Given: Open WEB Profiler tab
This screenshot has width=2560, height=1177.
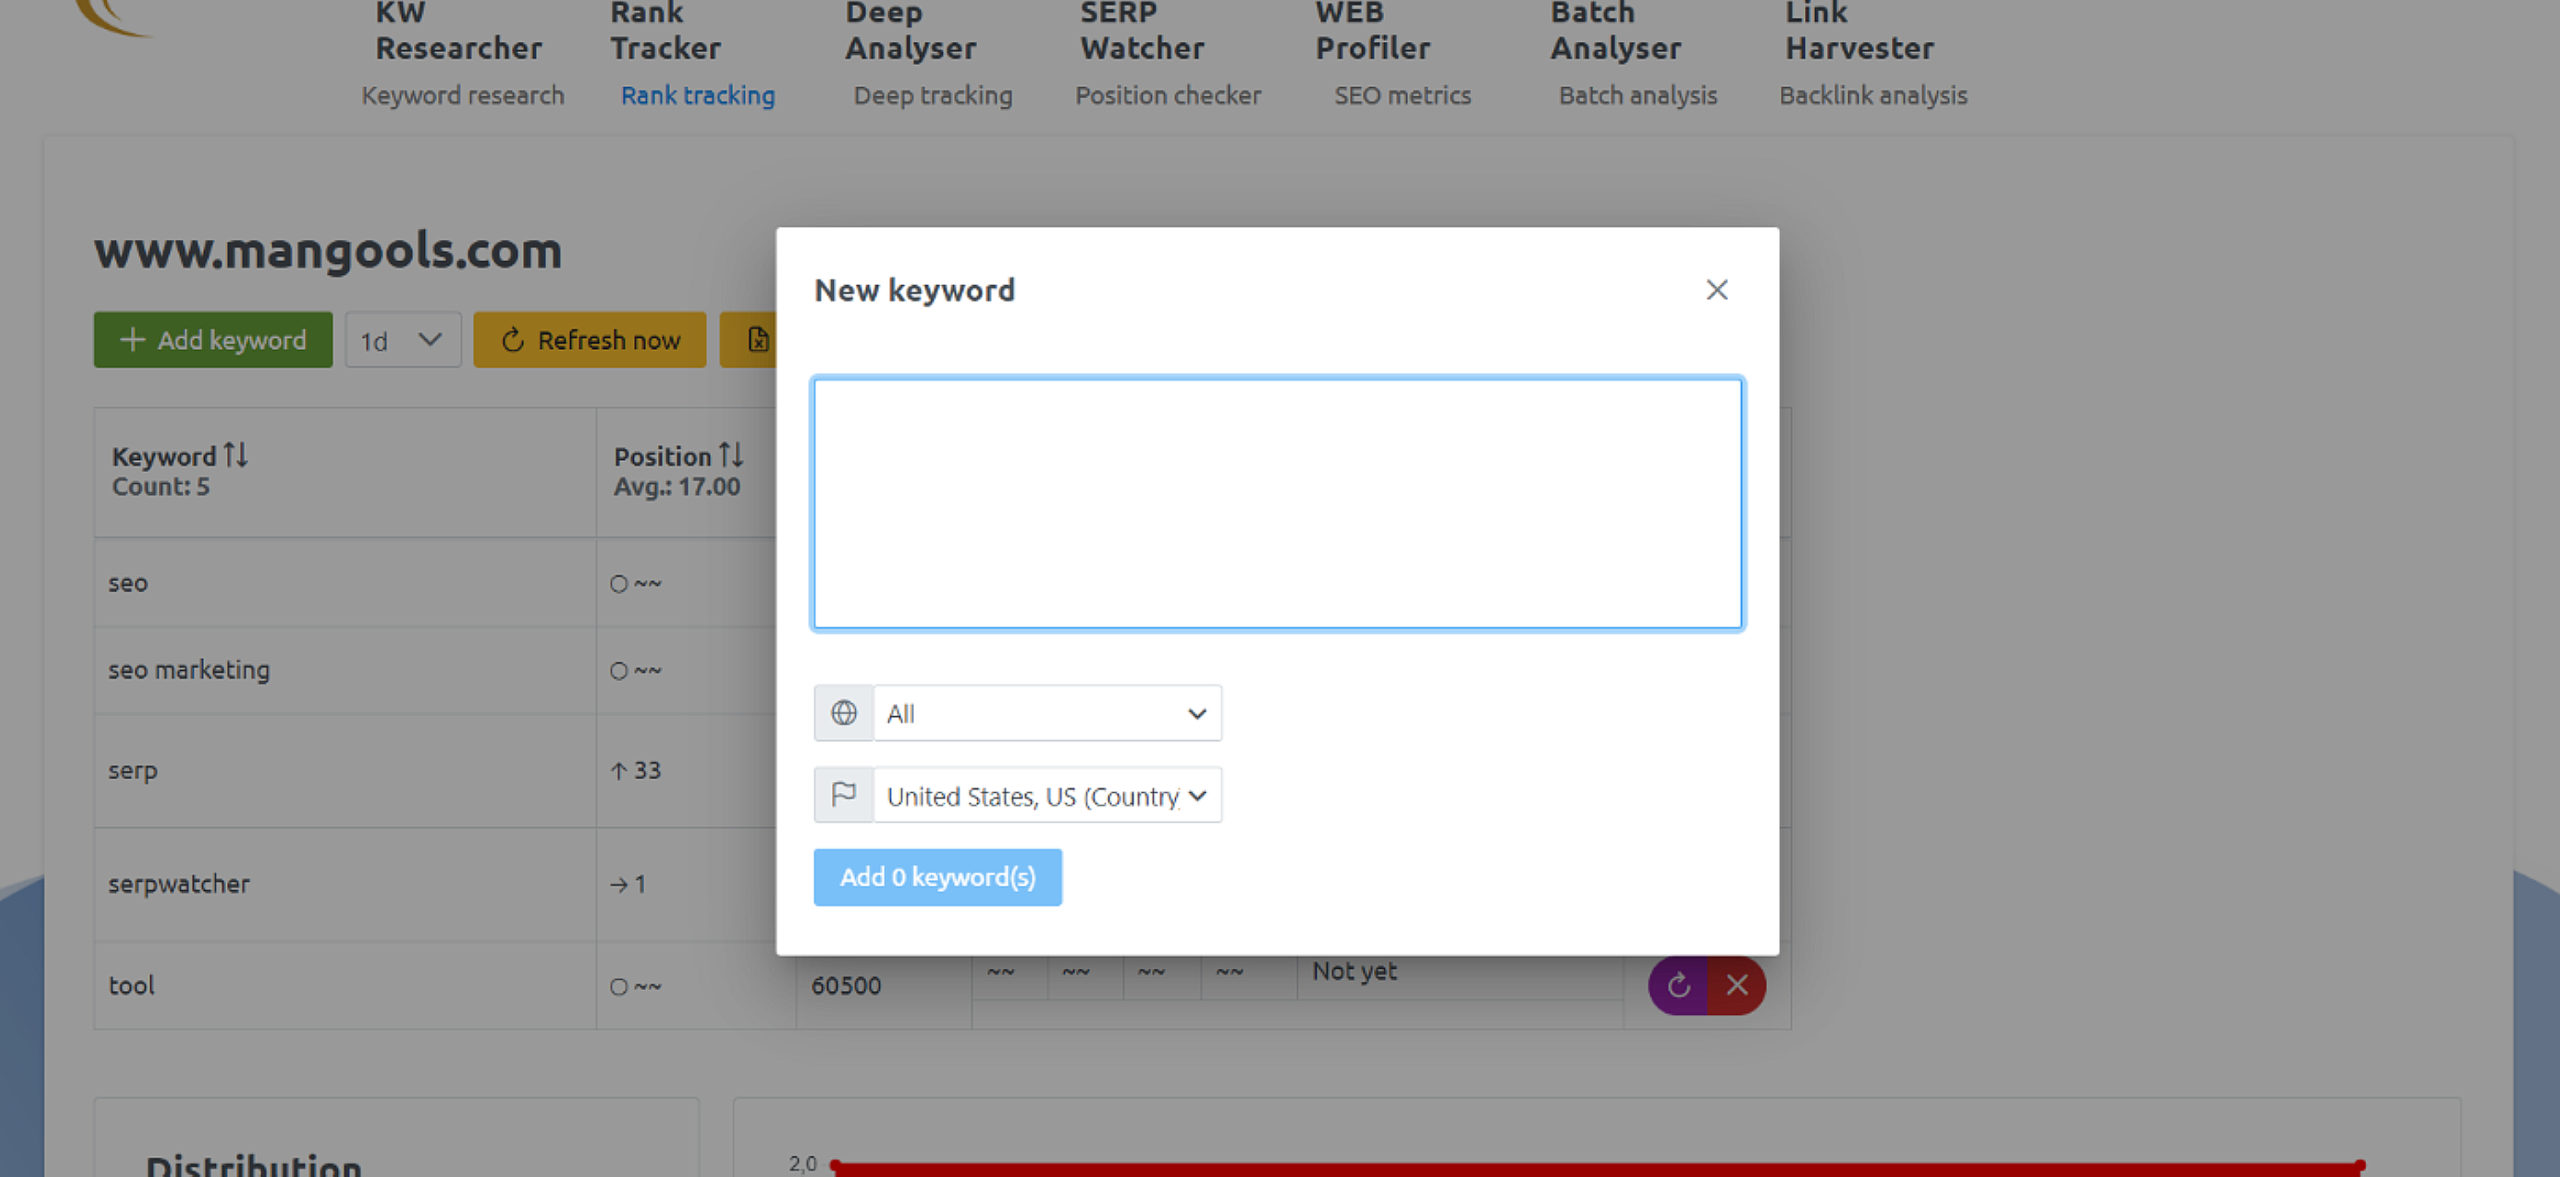Looking at the screenshot, I should (1372, 31).
